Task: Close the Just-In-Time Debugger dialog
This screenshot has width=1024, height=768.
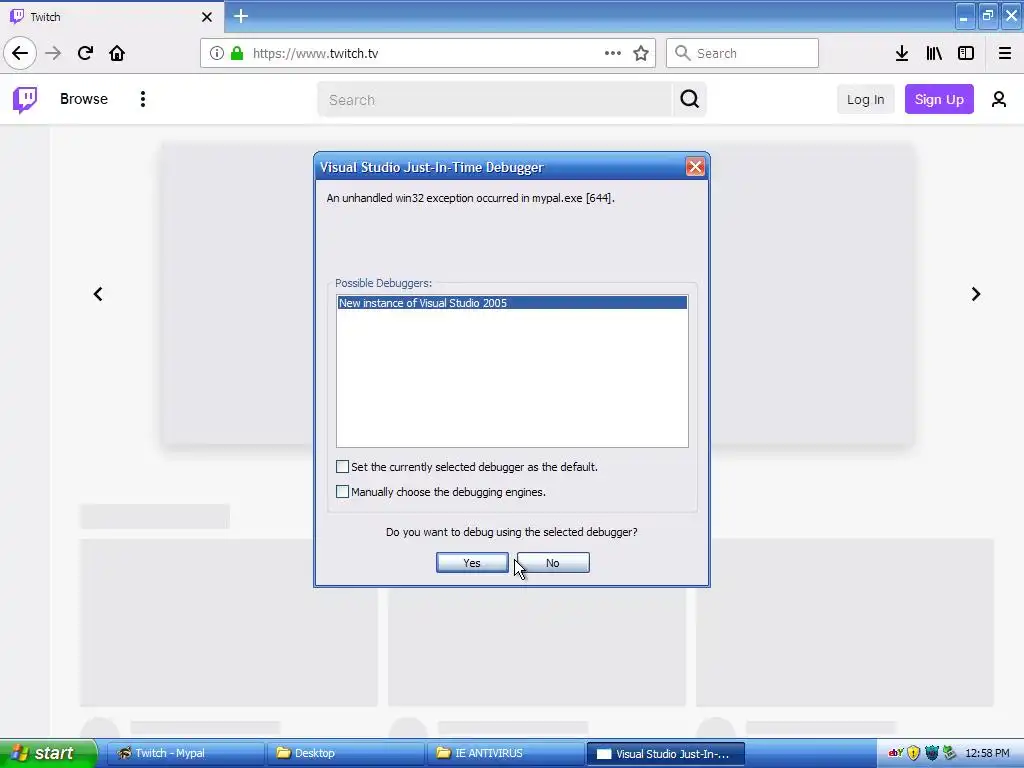Action: 695,167
